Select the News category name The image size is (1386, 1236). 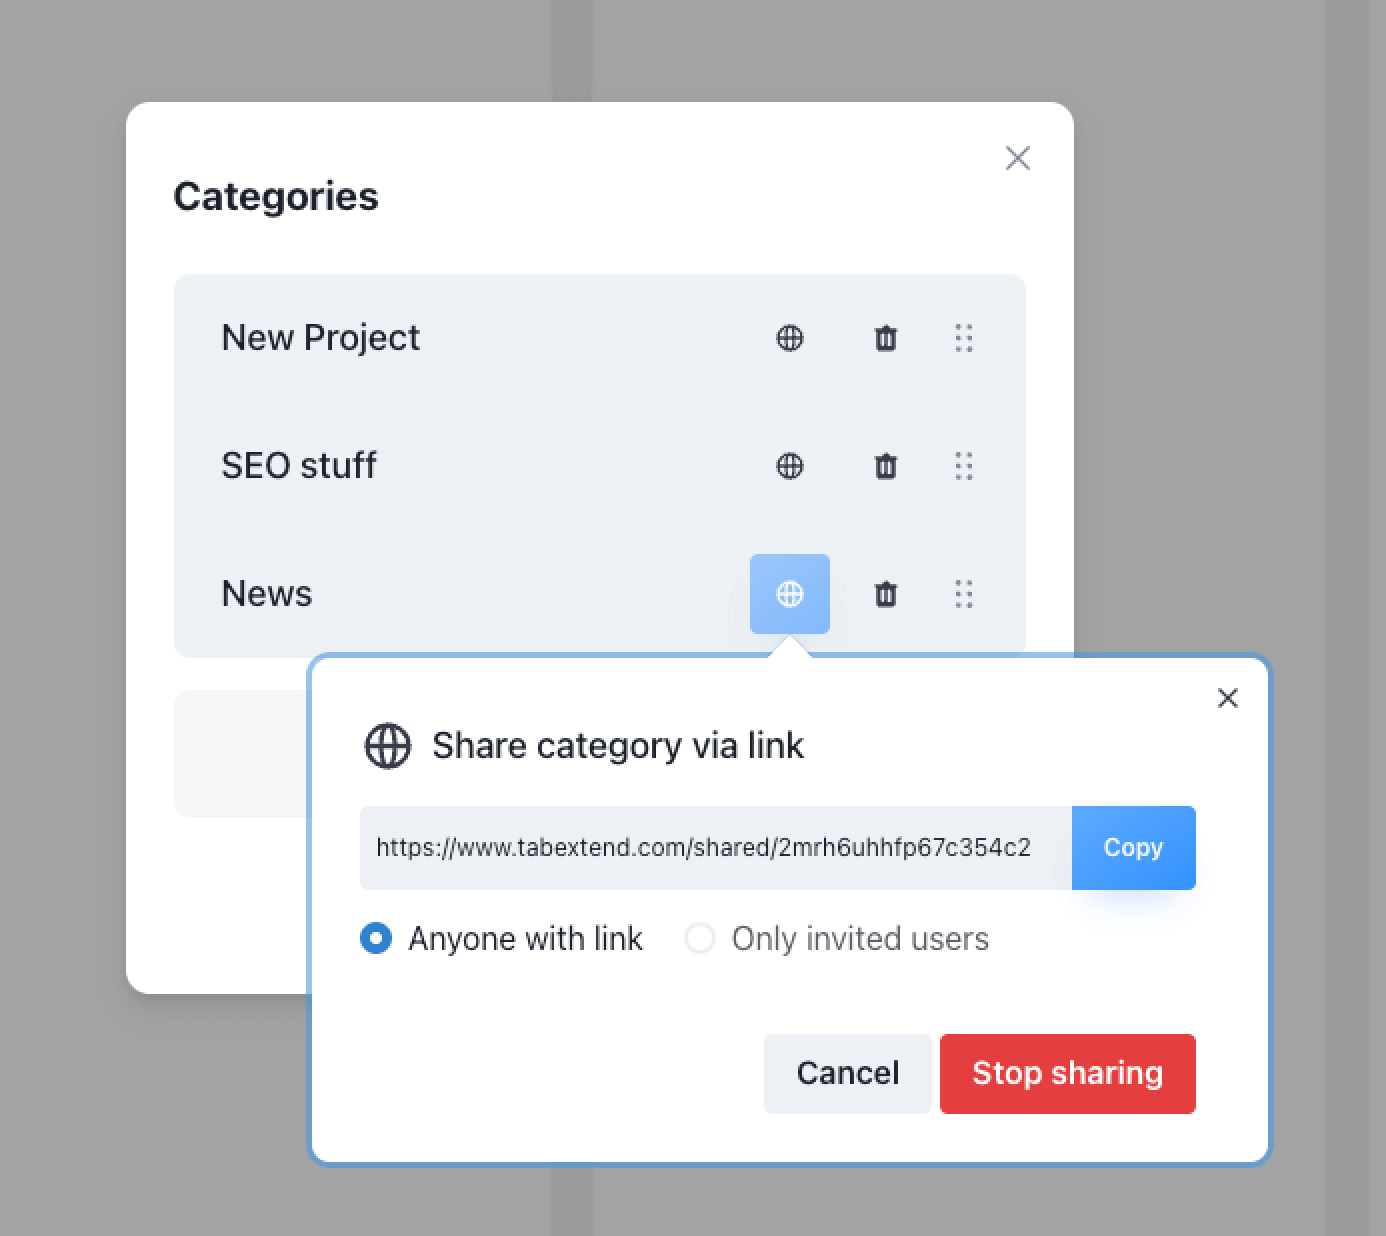(267, 594)
